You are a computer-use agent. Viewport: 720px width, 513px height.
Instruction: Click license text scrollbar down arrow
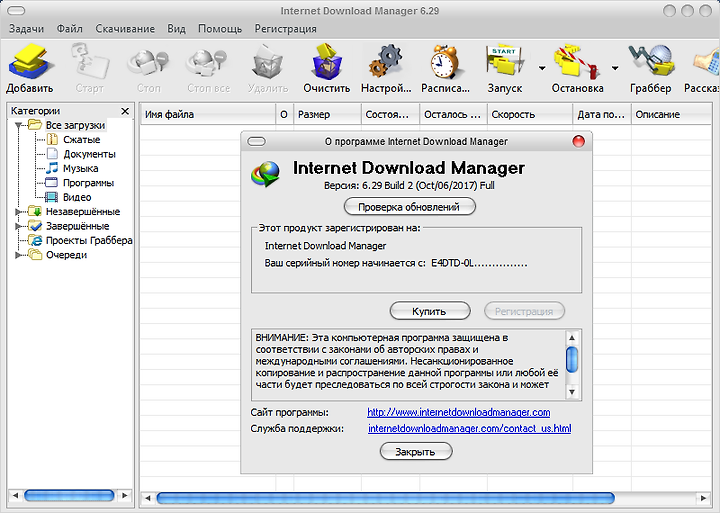[572, 392]
